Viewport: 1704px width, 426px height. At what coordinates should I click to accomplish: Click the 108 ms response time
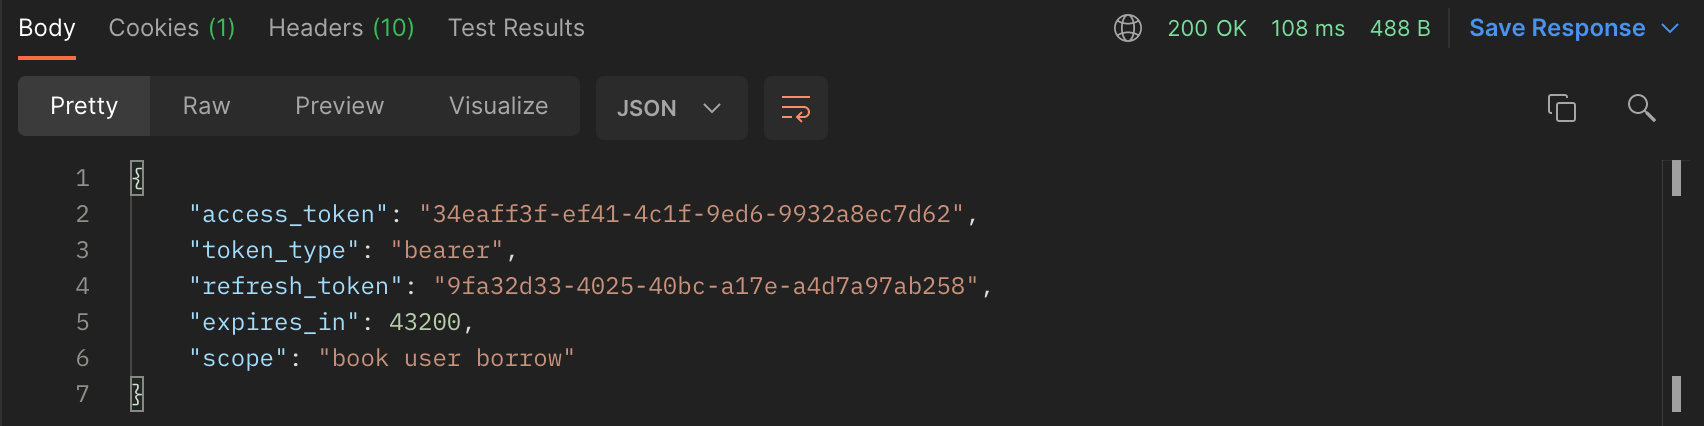click(x=1308, y=28)
